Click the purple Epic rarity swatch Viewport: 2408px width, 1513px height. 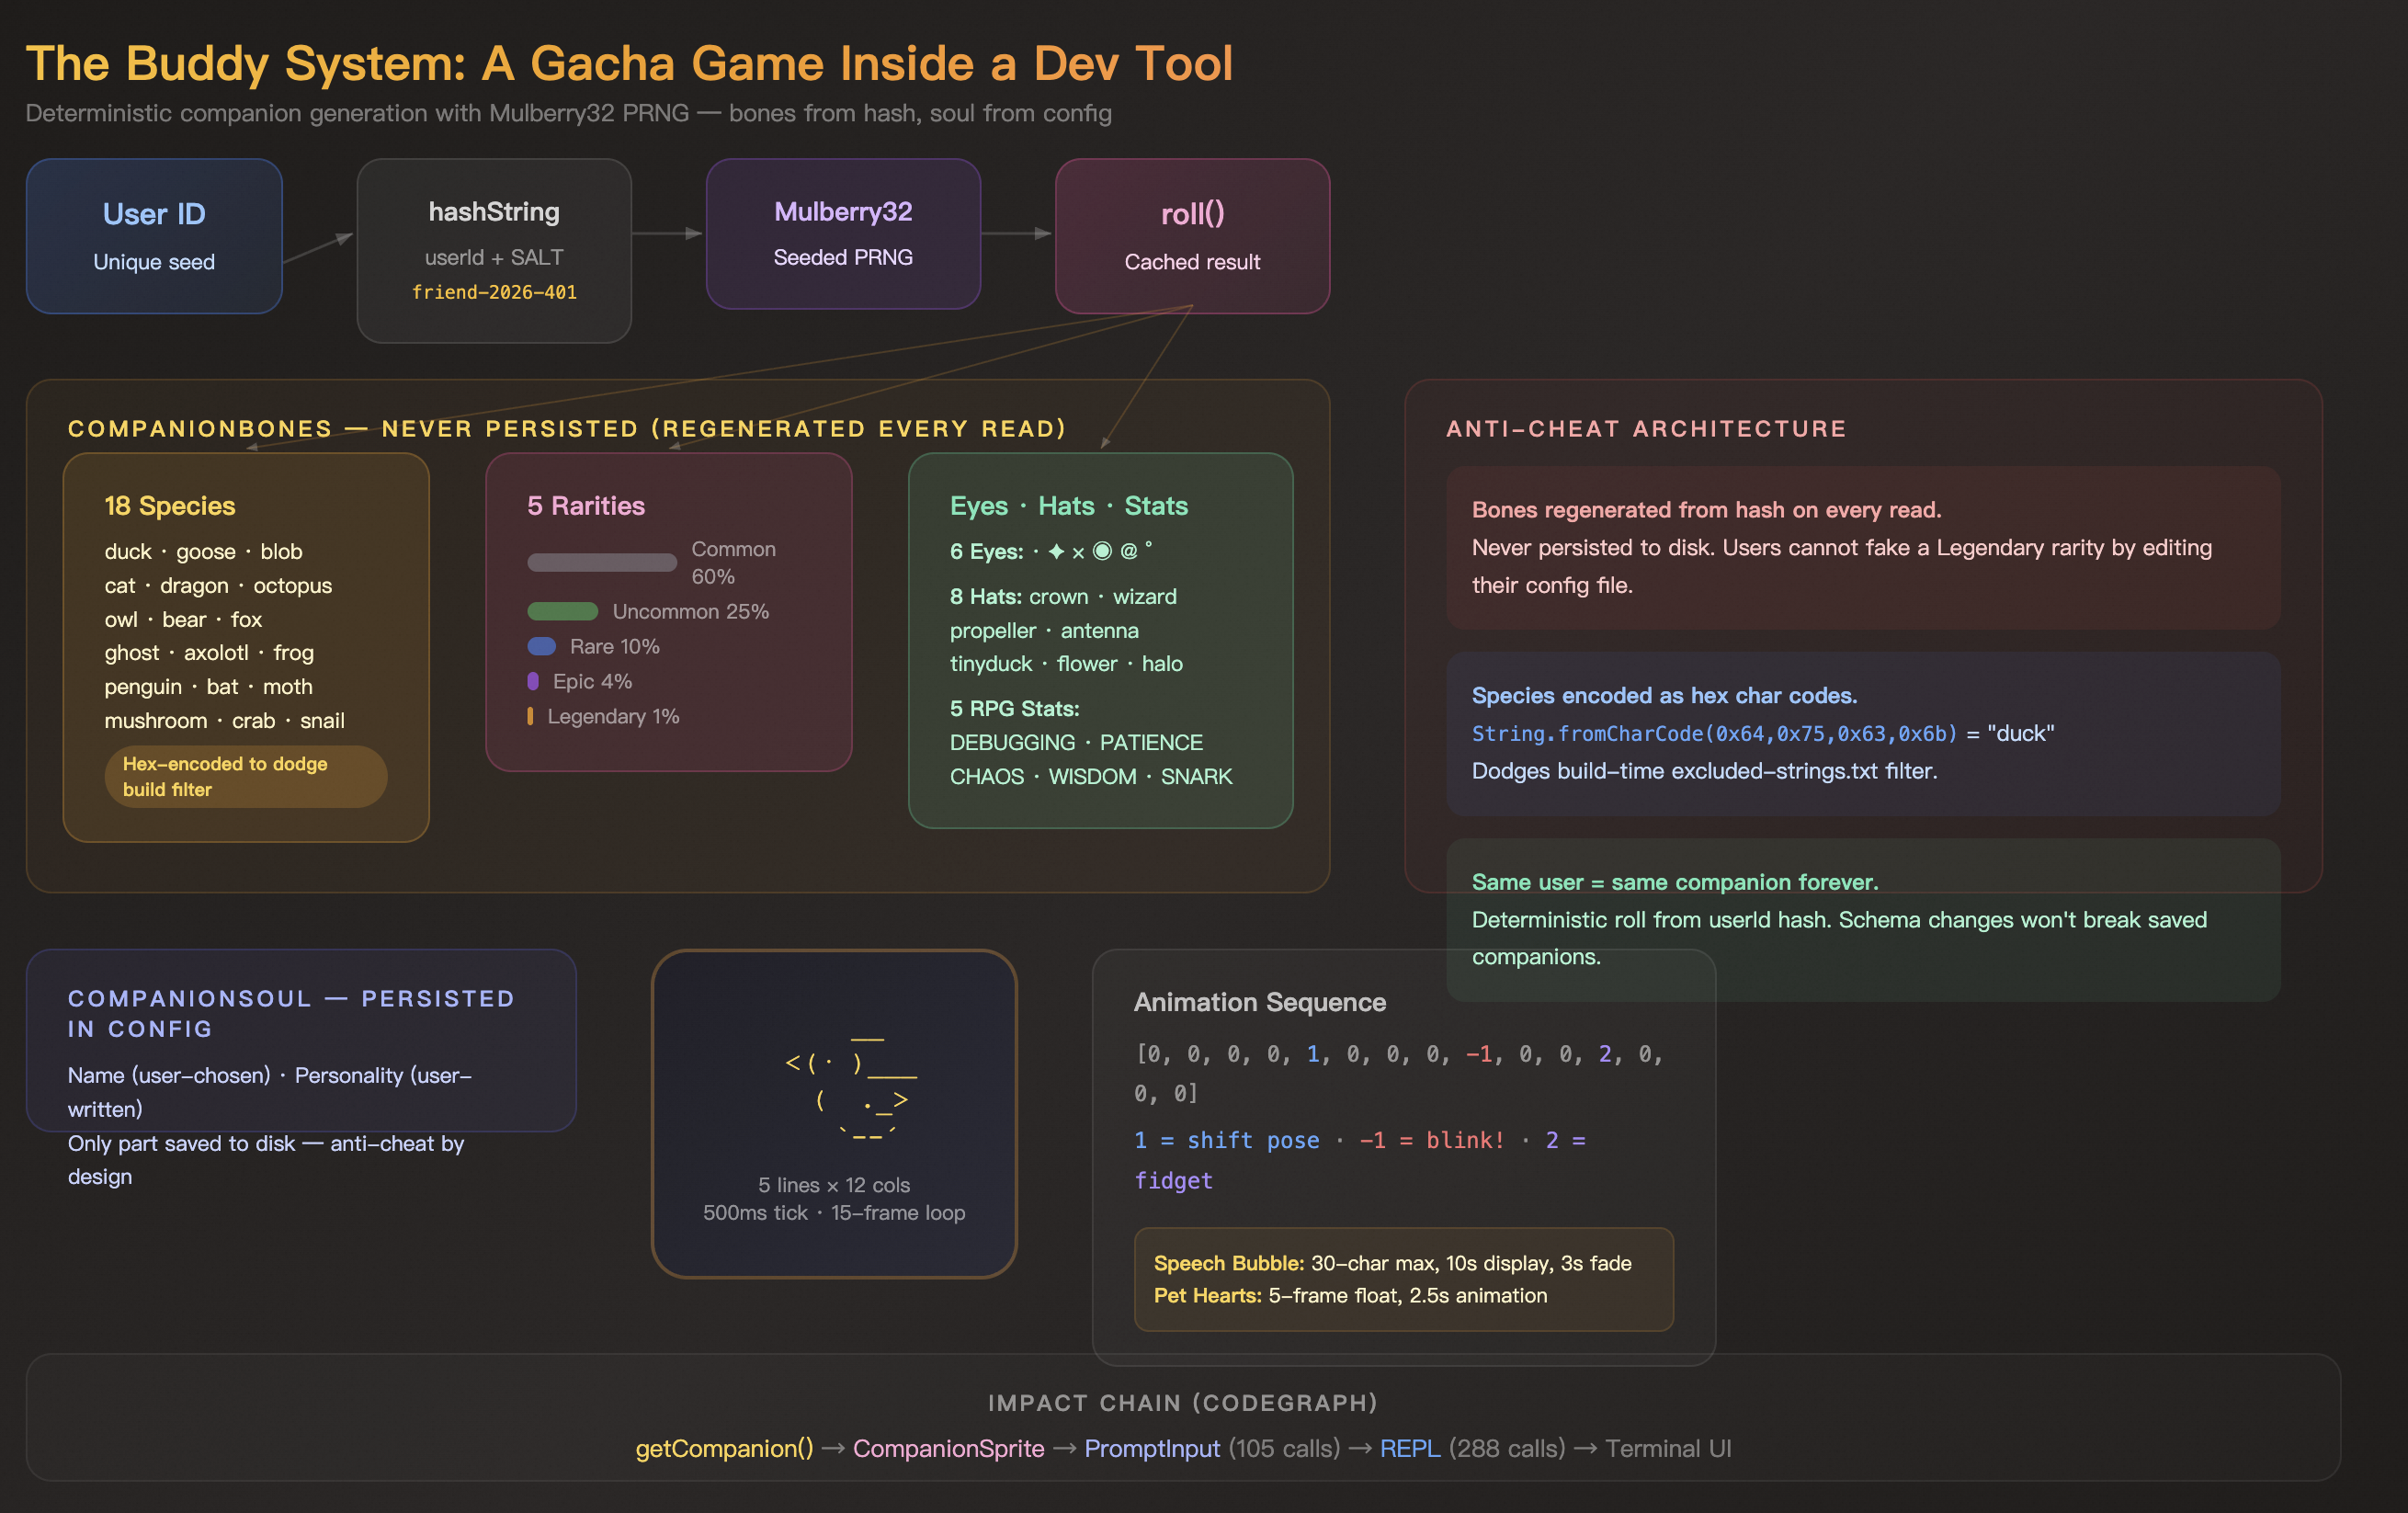533,681
